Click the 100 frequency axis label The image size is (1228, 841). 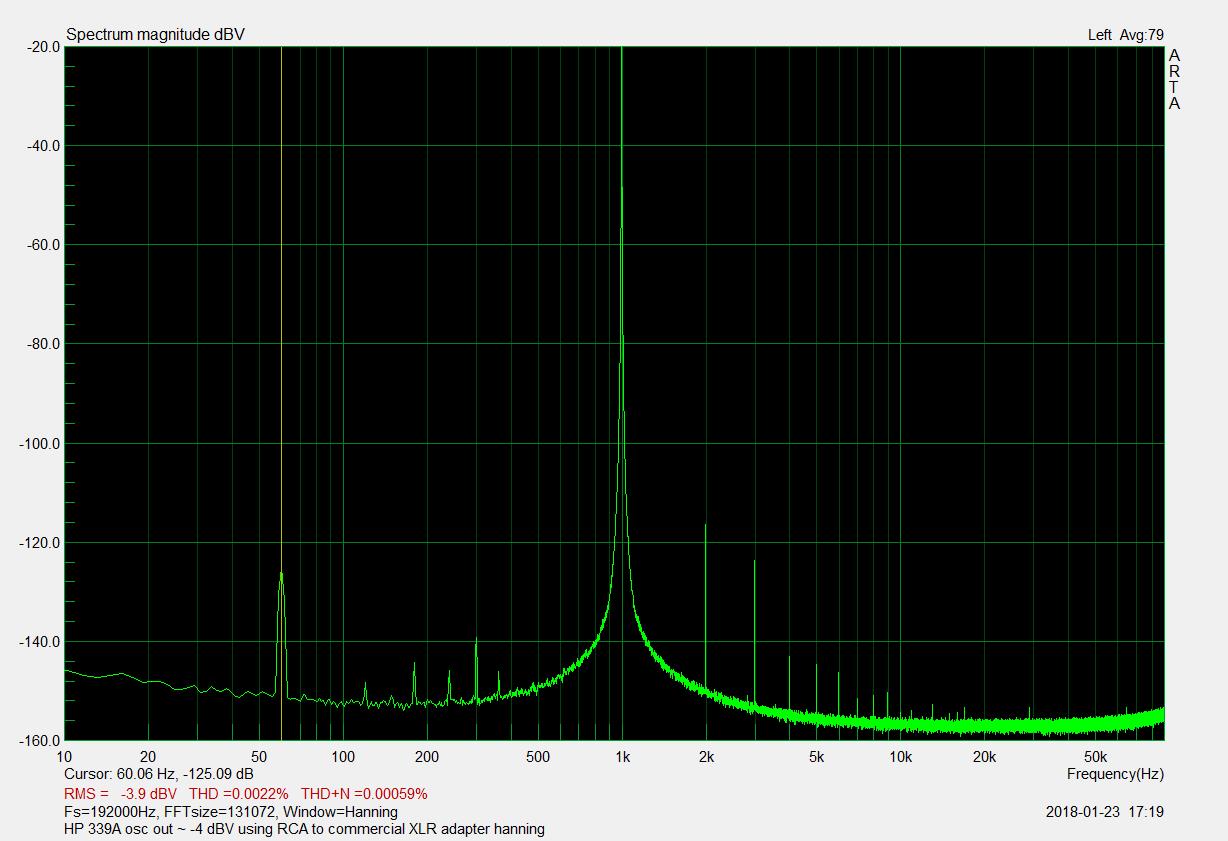343,756
